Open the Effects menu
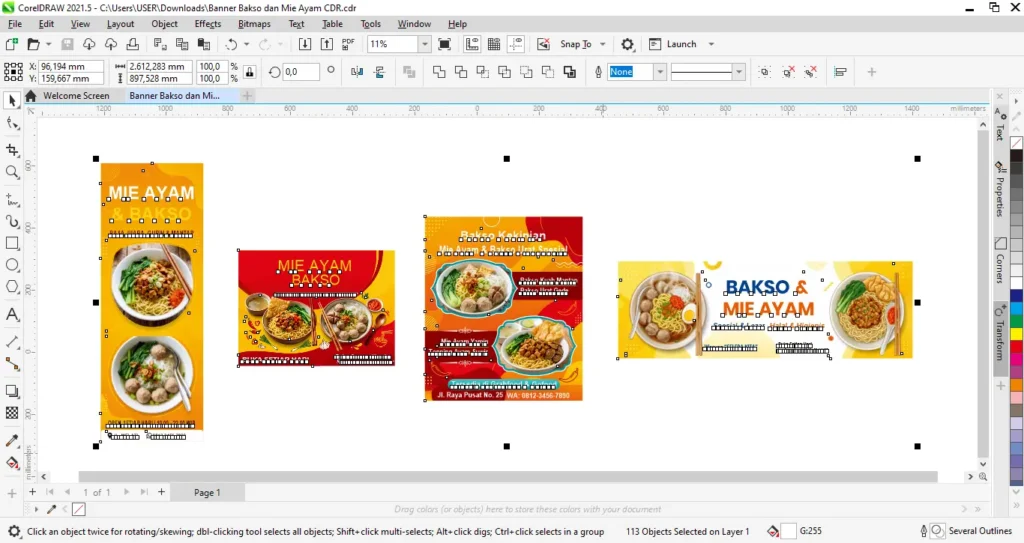Screen dimensions: 1024x543 click(x=208, y=24)
